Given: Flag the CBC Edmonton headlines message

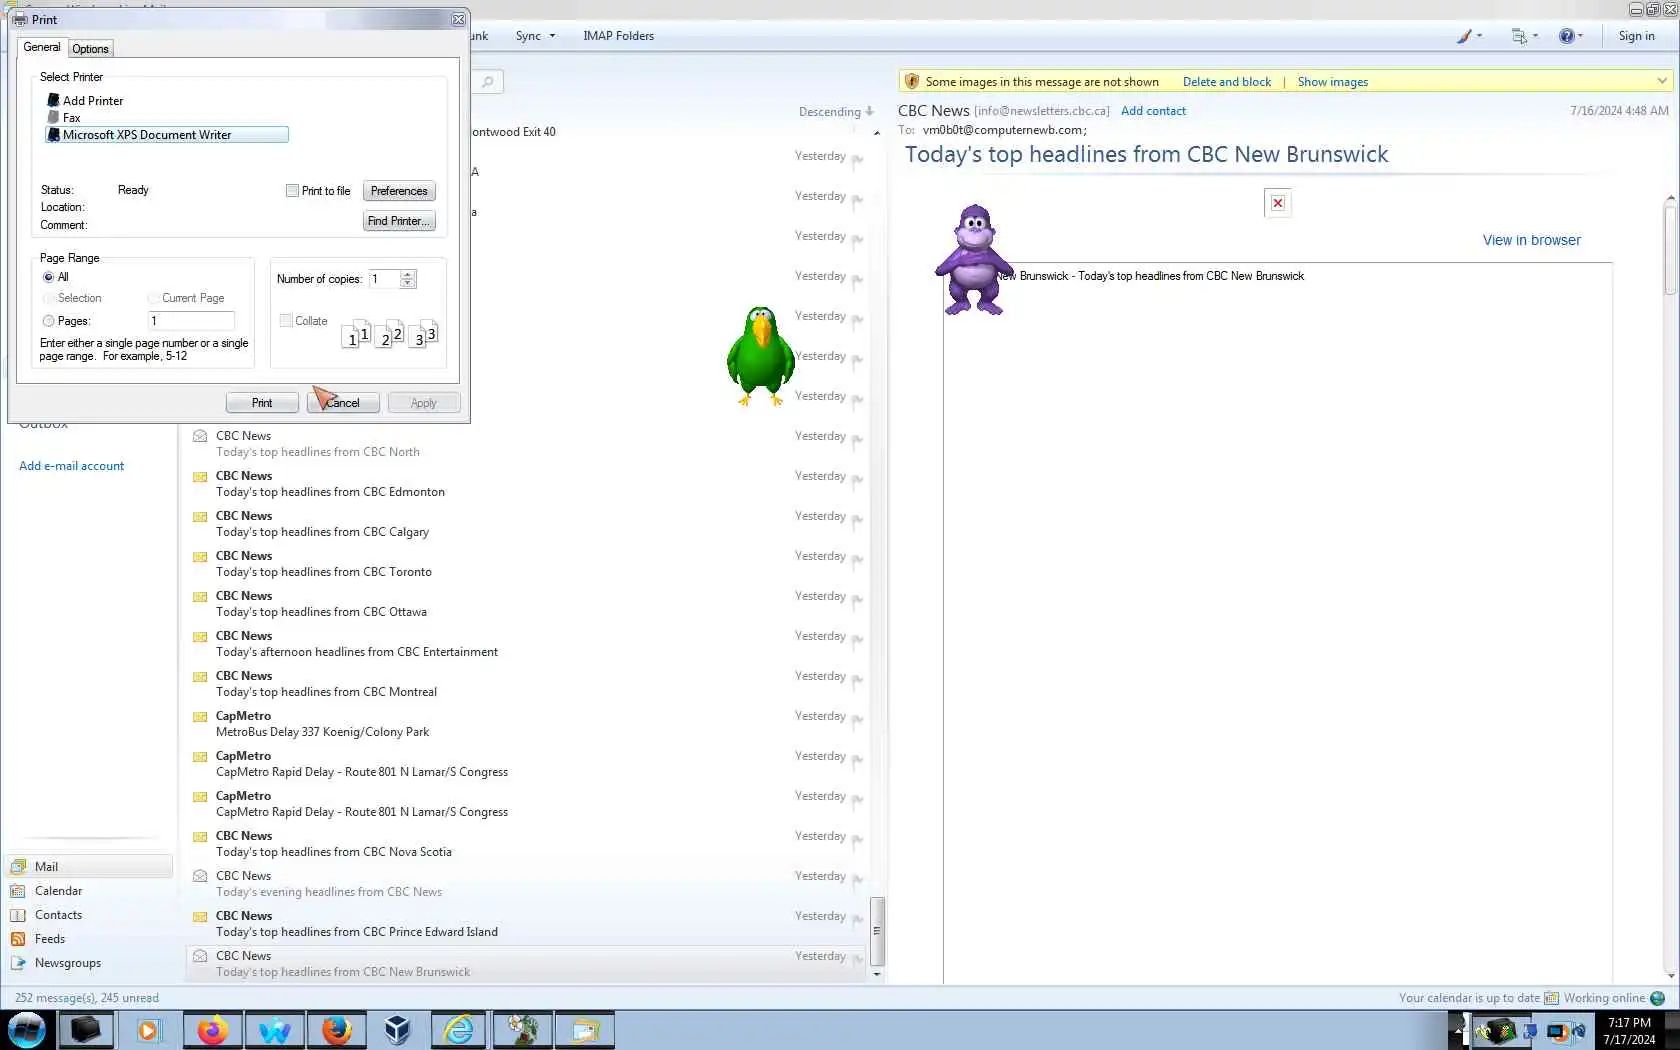Looking at the screenshot, I should point(858,479).
